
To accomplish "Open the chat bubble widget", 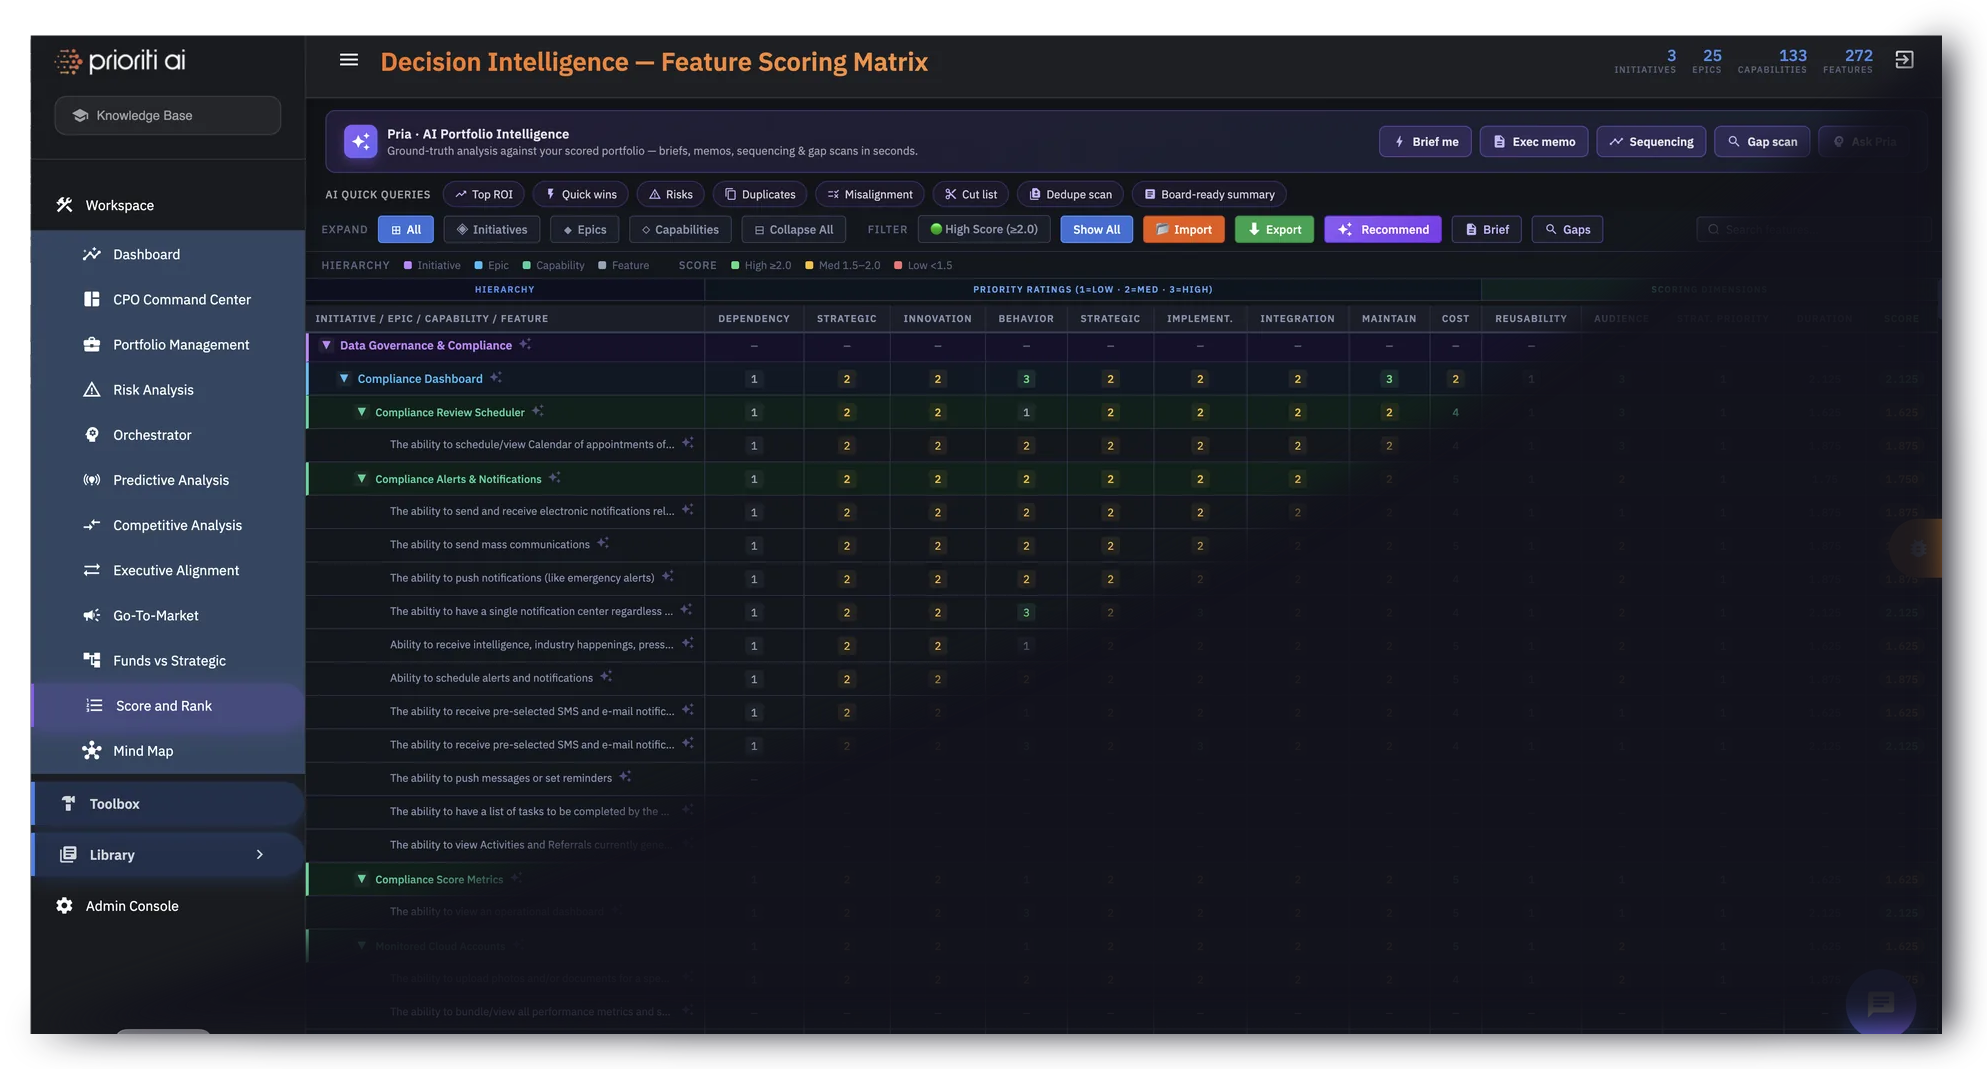I will pyautogui.click(x=1881, y=1003).
